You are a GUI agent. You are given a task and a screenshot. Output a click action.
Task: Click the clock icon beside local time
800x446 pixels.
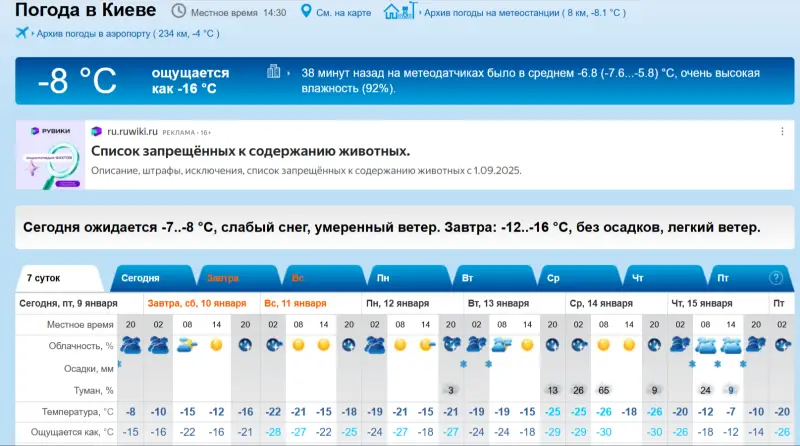[x=178, y=12]
